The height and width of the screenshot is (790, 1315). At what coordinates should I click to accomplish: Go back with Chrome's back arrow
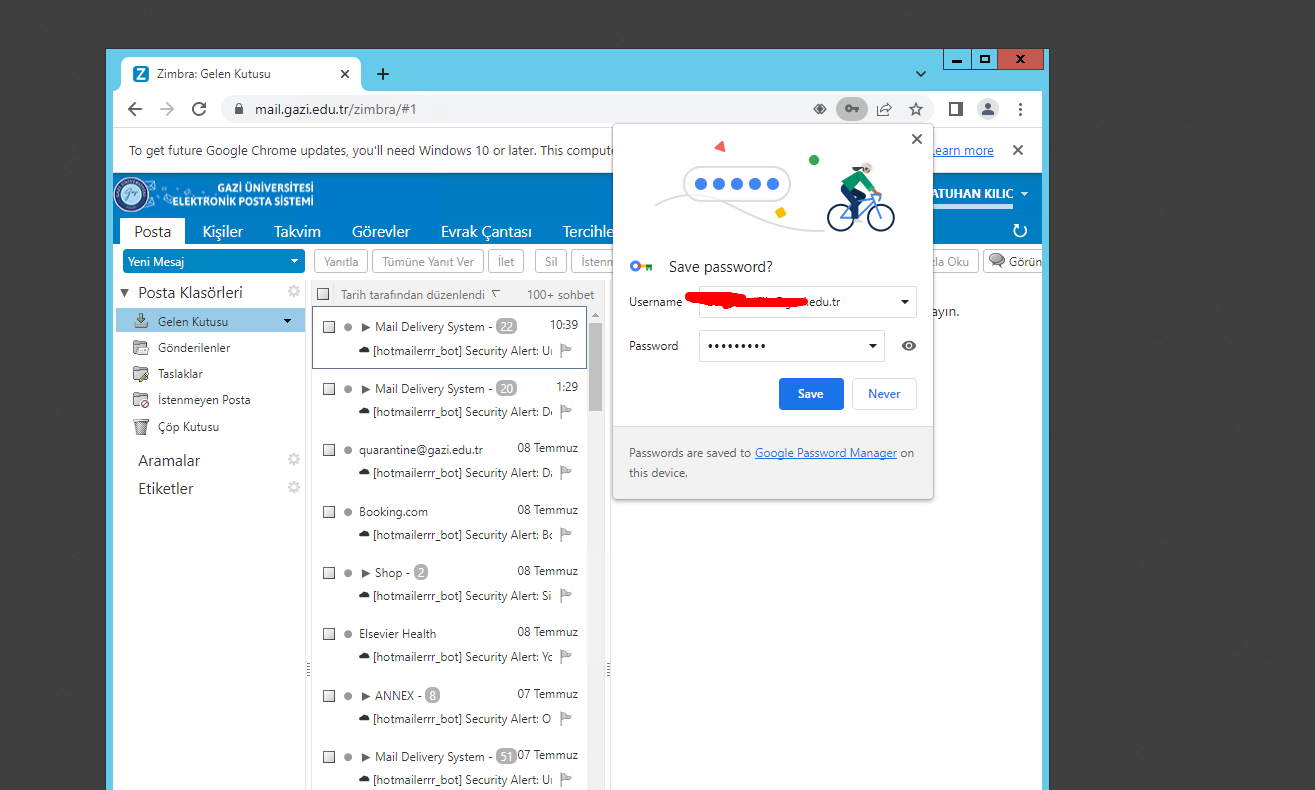[135, 109]
